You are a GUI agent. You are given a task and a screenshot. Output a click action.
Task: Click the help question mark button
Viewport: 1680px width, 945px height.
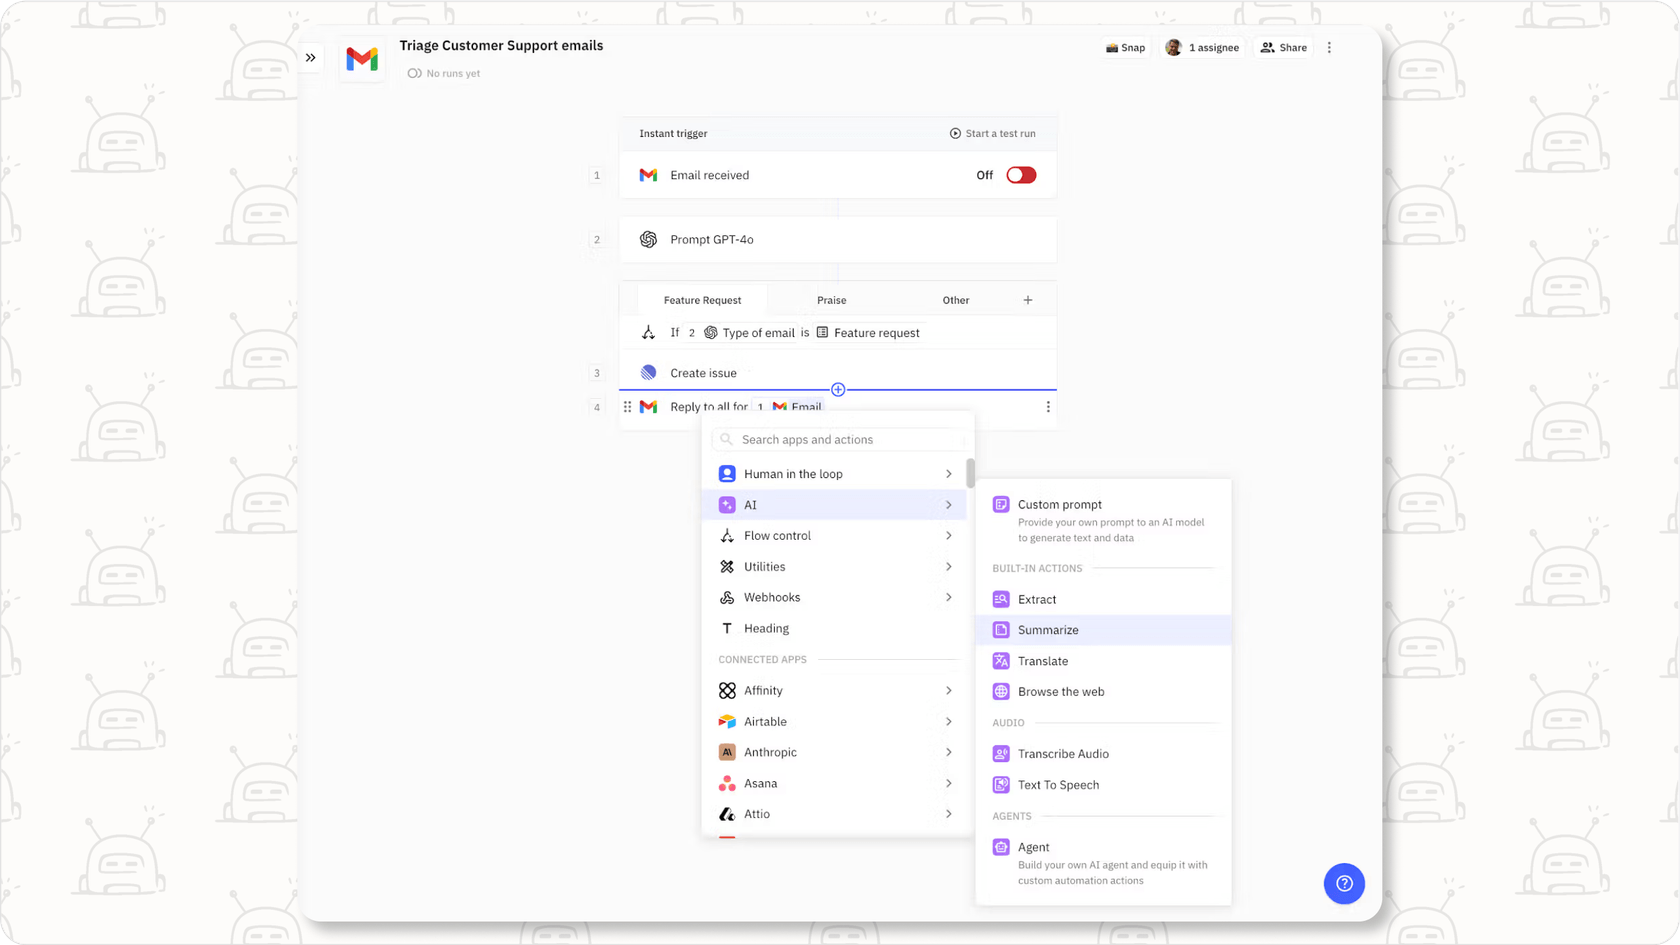1344,884
